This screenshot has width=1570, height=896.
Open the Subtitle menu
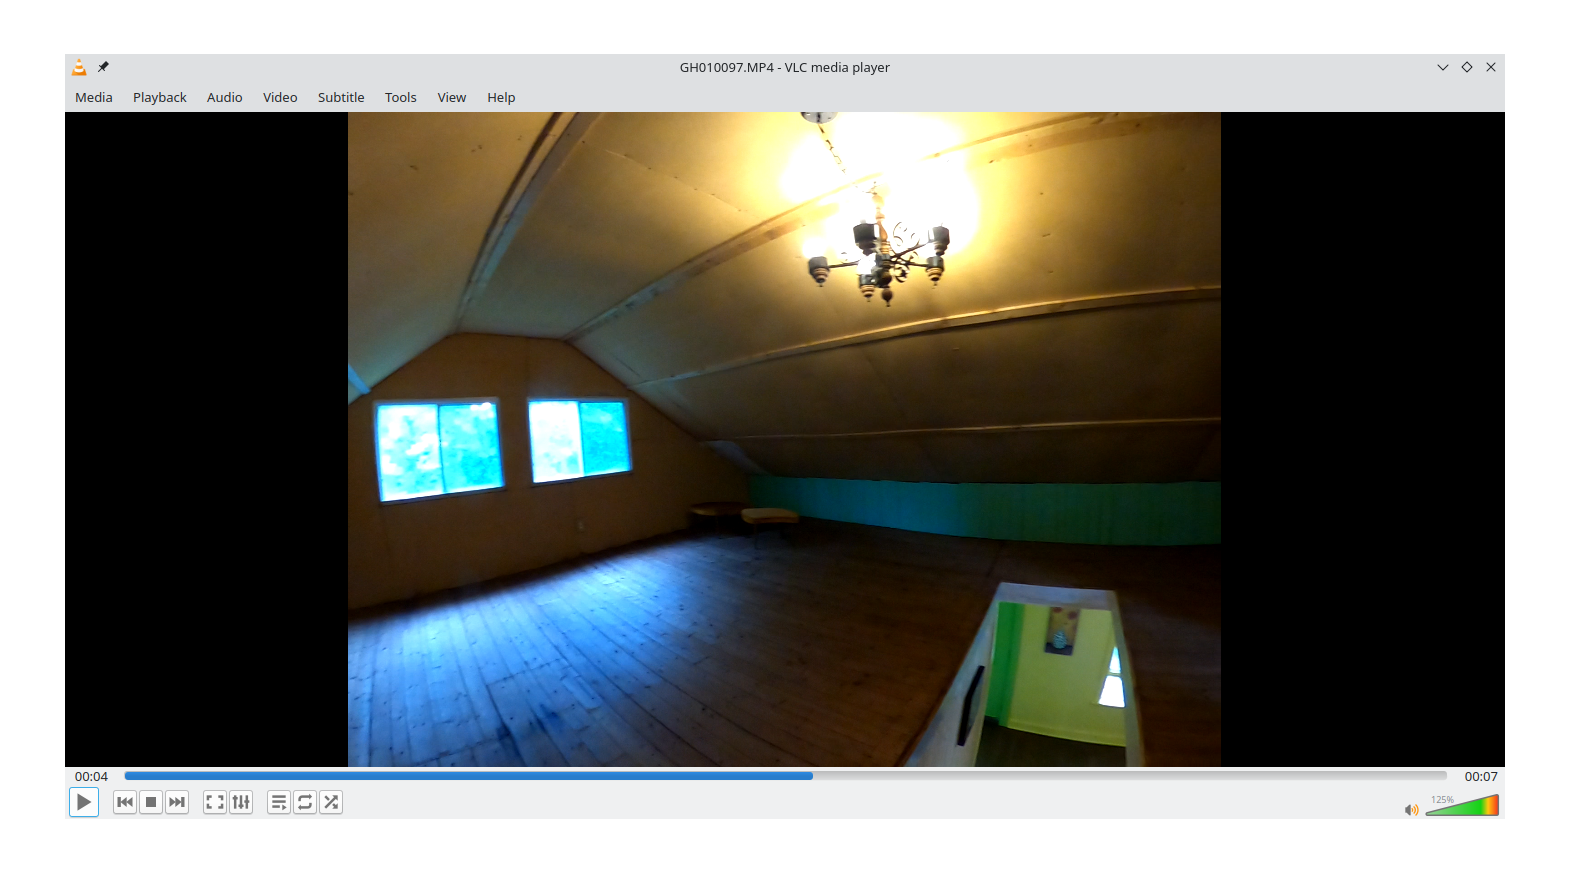click(341, 97)
